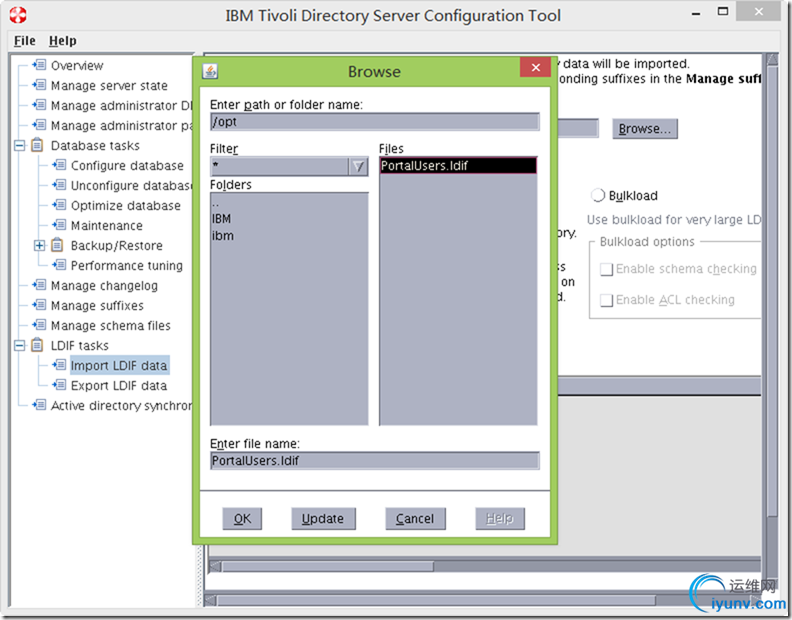The width and height of the screenshot is (792, 620).
Task: Select Import LDIF data tree item
Action: pos(119,365)
